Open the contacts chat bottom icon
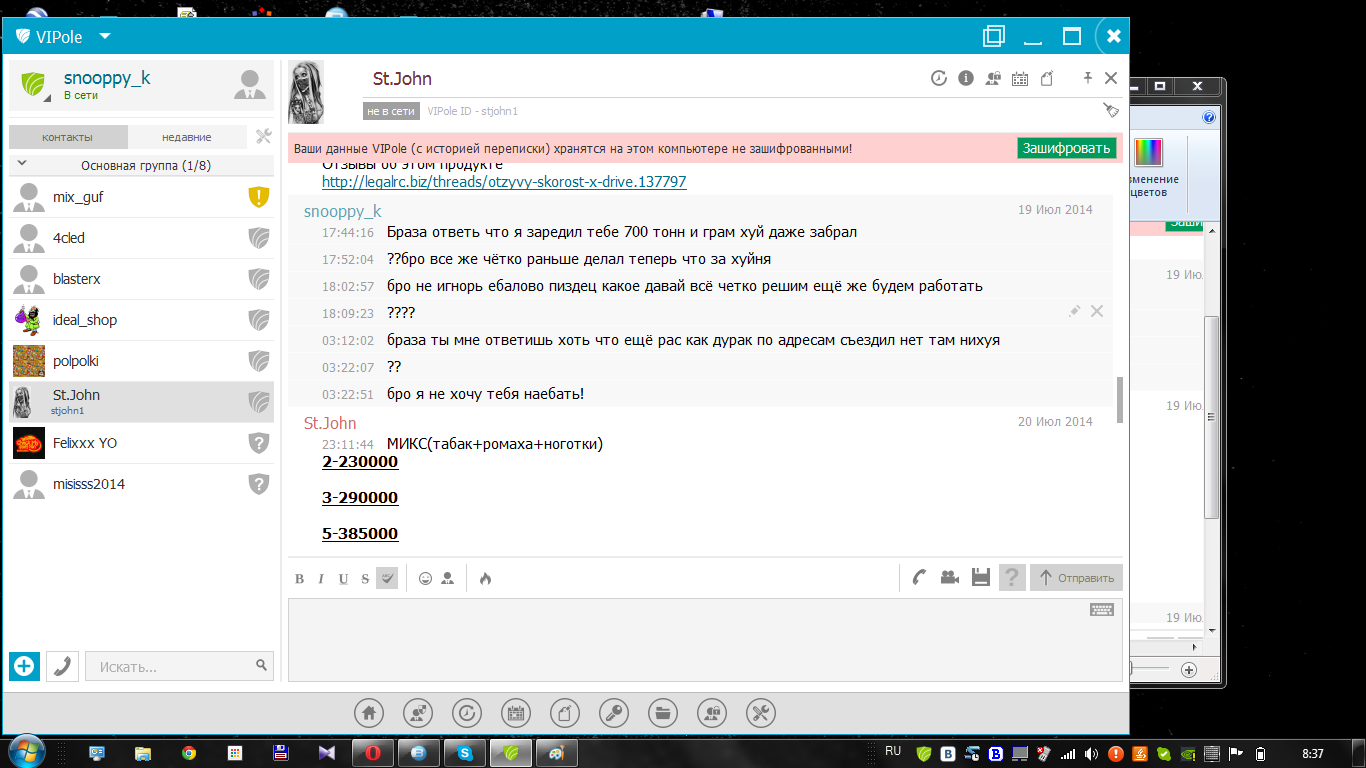The height and width of the screenshot is (768, 1366). click(x=418, y=713)
